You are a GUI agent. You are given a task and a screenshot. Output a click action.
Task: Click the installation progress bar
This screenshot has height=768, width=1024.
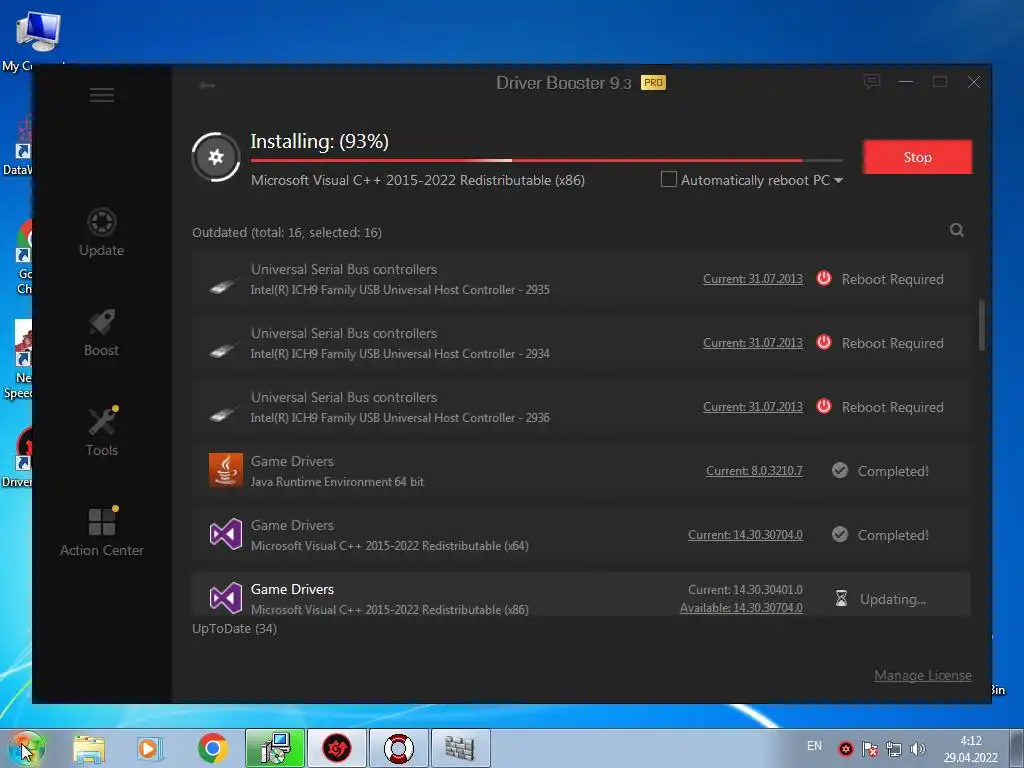pos(547,160)
